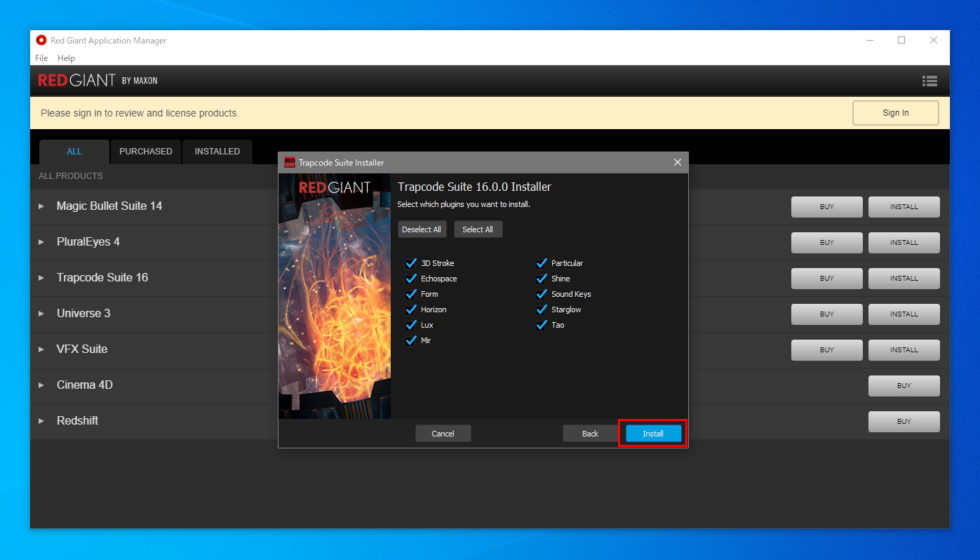Screen dimensions: 980x560
Task: Close the Trapcode Suite Installer dialog
Action: pos(678,162)
